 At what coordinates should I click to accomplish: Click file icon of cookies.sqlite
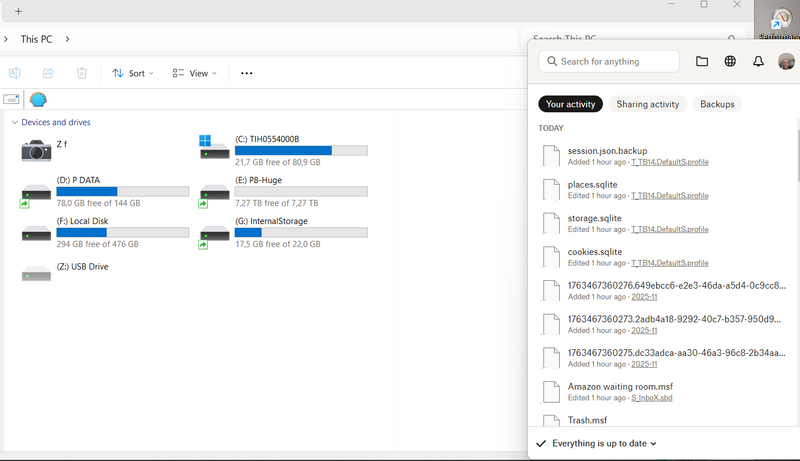[551, 257]
